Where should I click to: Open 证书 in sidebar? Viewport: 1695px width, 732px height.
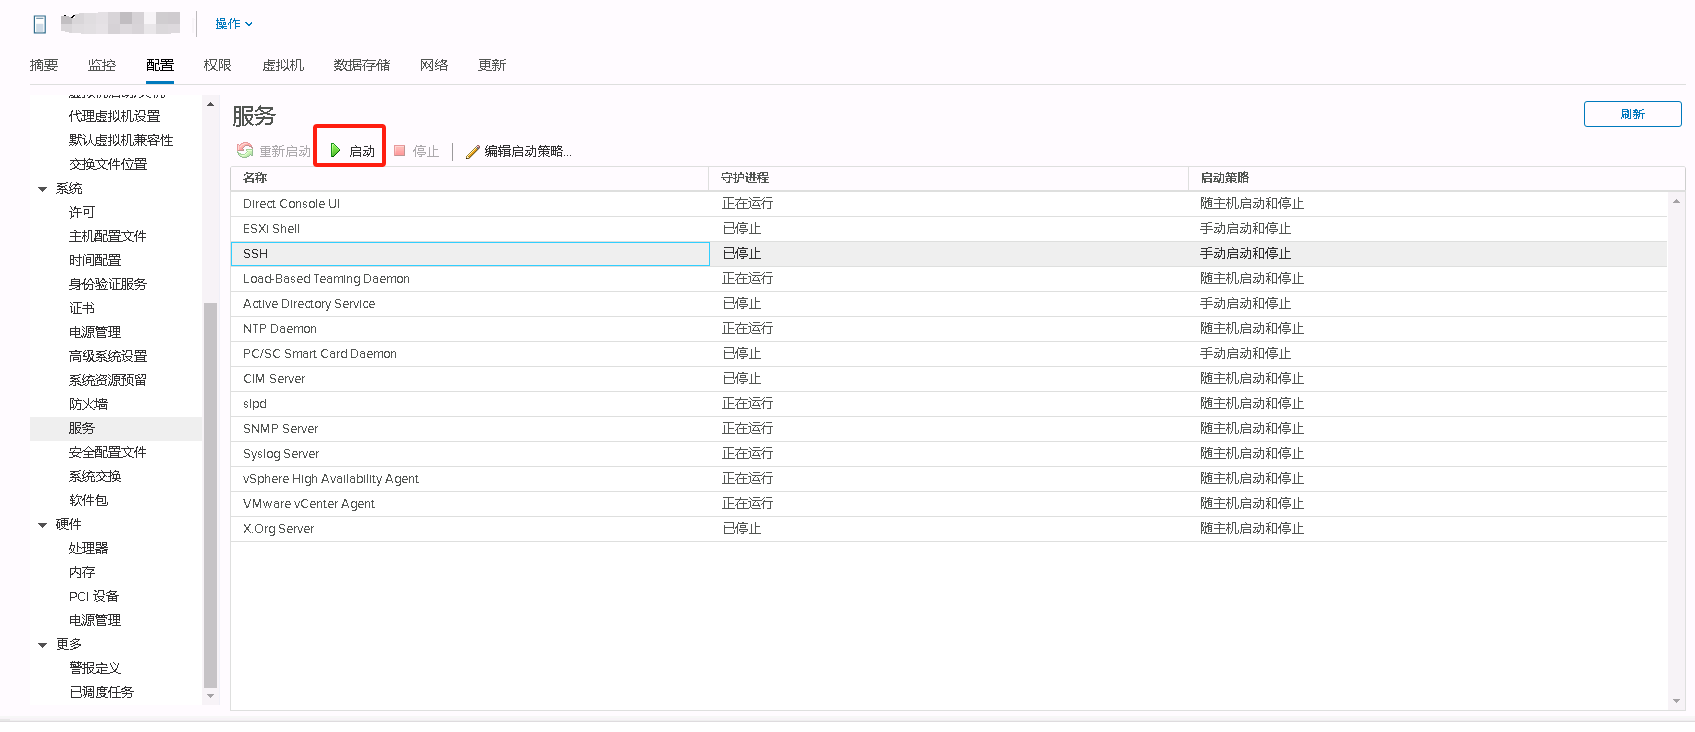(82, 308)
